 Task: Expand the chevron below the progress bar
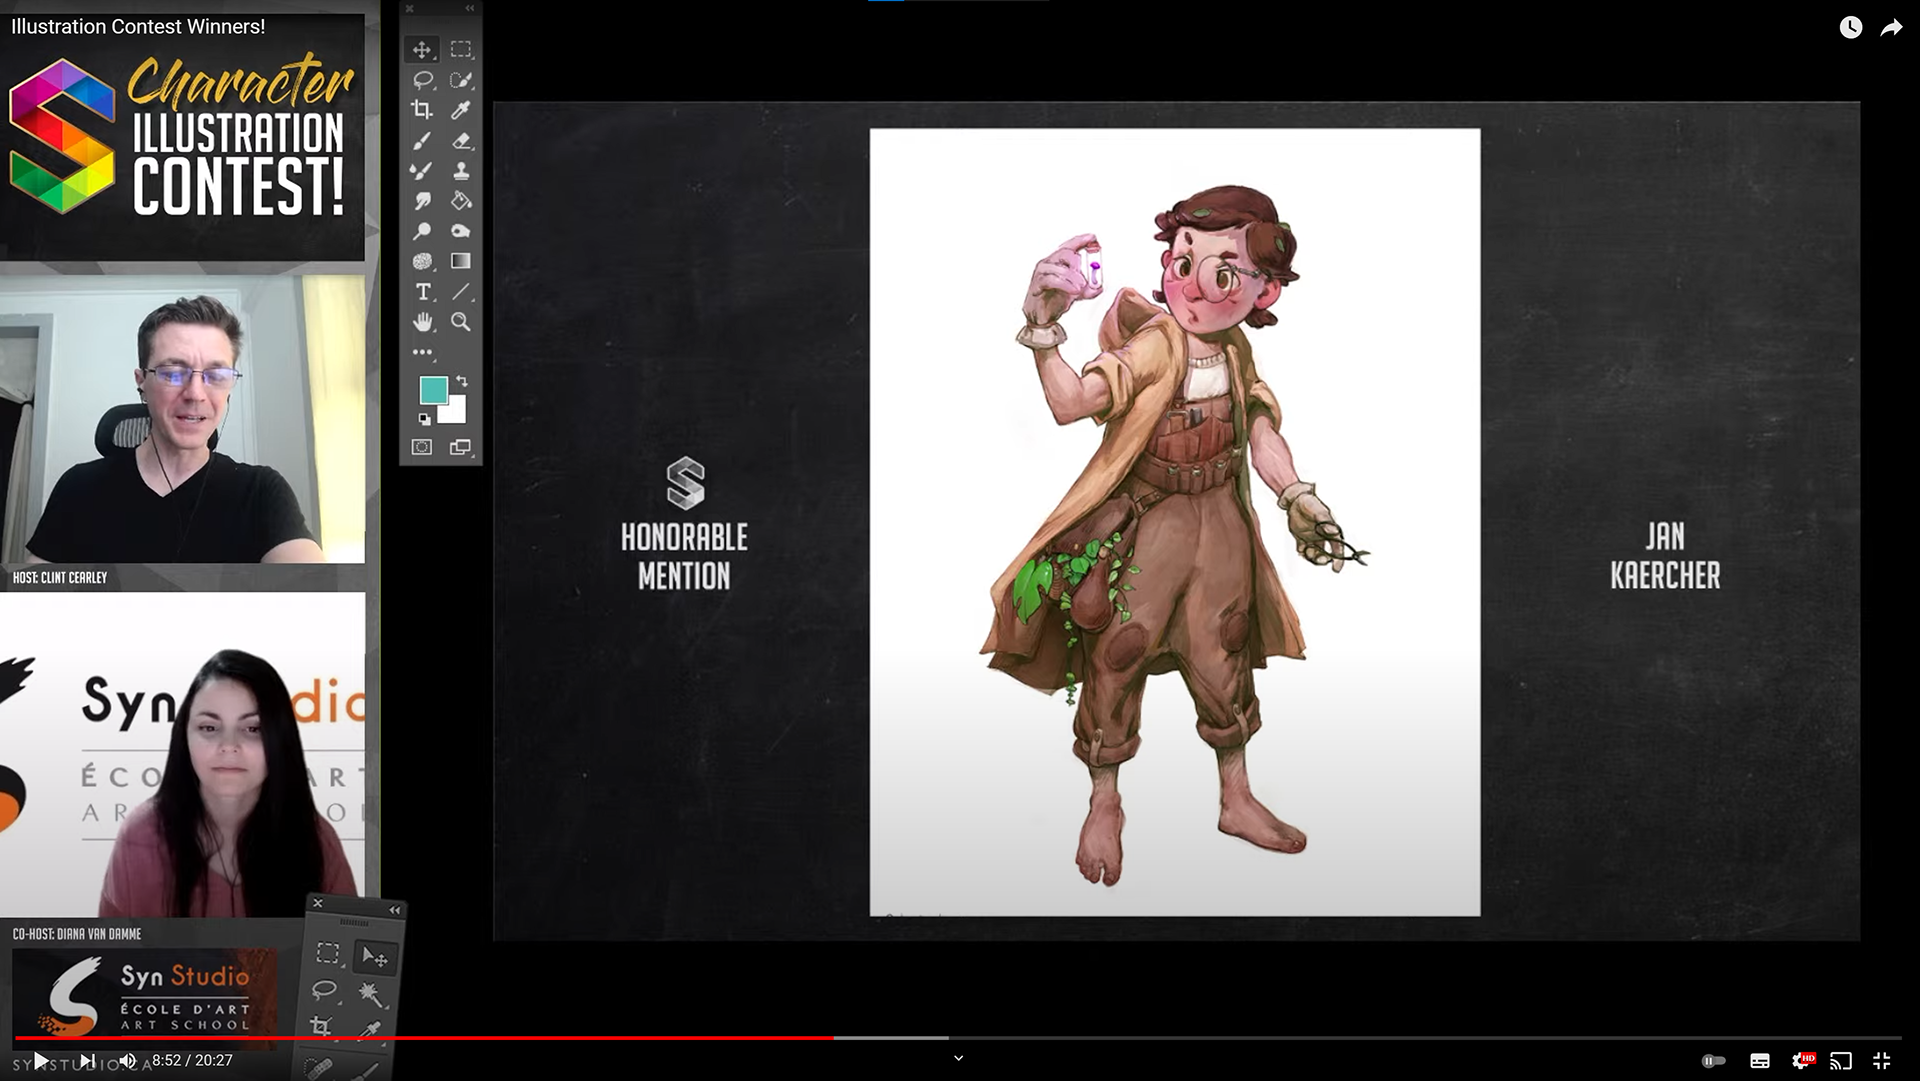point(958,1058)
